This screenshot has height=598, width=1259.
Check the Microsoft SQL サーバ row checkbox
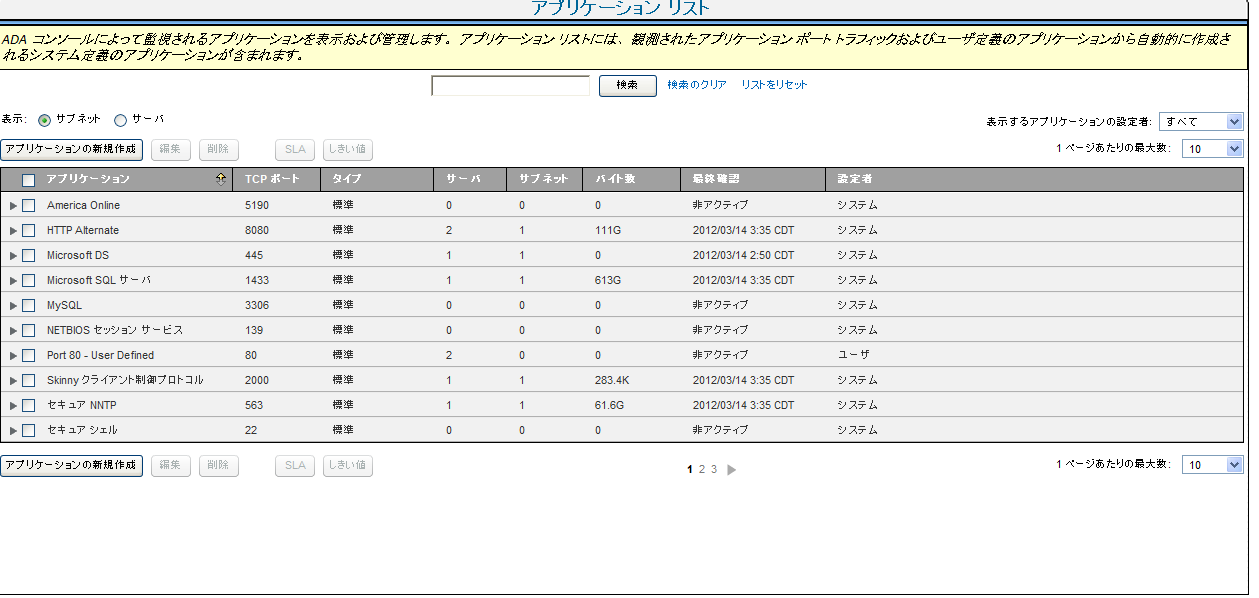click(28, 280)
